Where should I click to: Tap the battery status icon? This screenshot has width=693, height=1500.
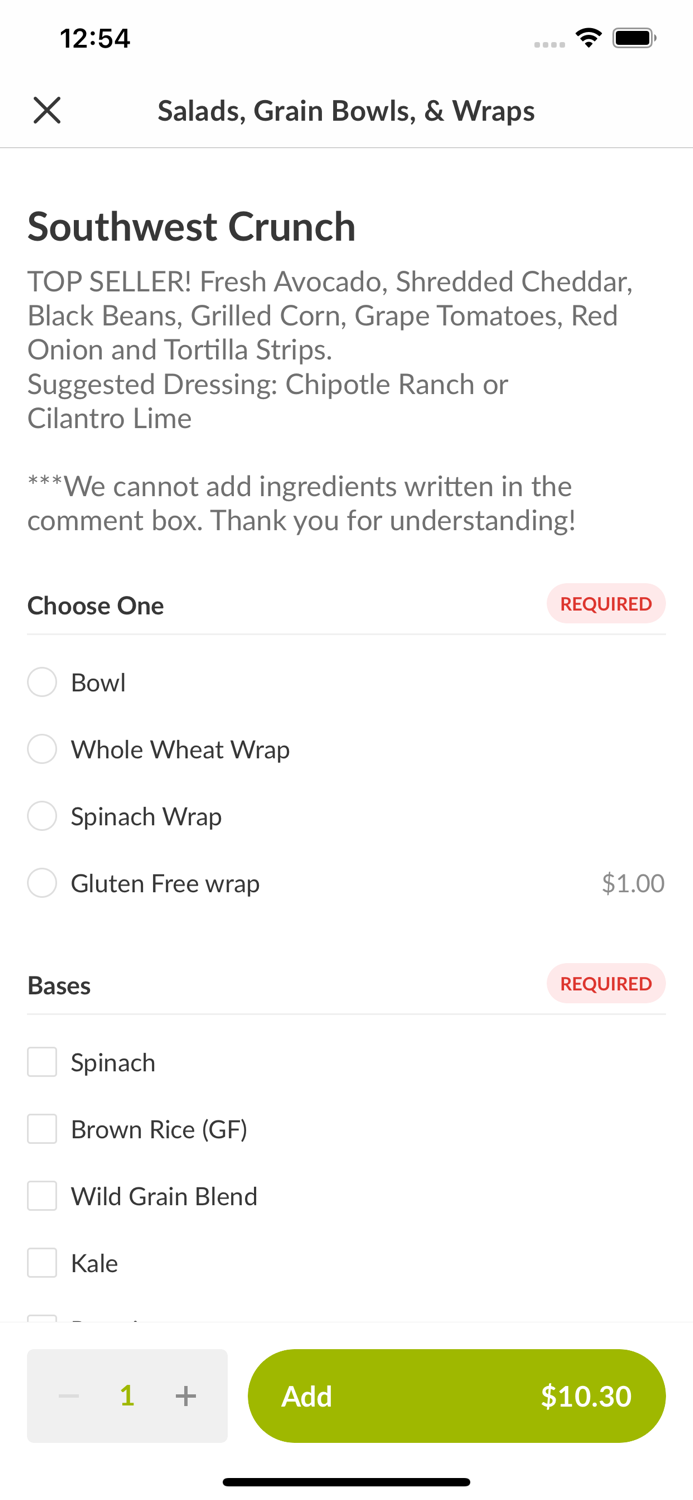634,38
